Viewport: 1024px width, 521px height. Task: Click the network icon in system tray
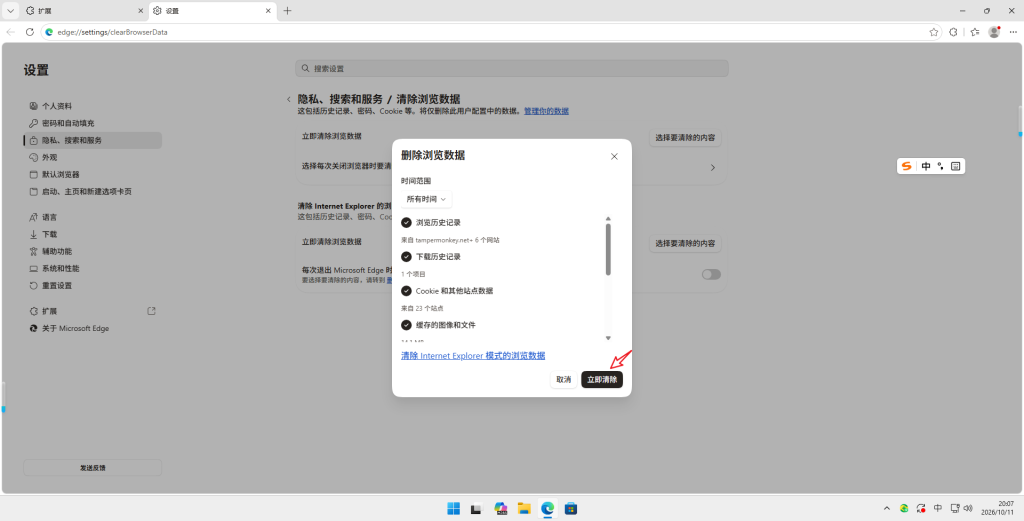pos(954,508)
